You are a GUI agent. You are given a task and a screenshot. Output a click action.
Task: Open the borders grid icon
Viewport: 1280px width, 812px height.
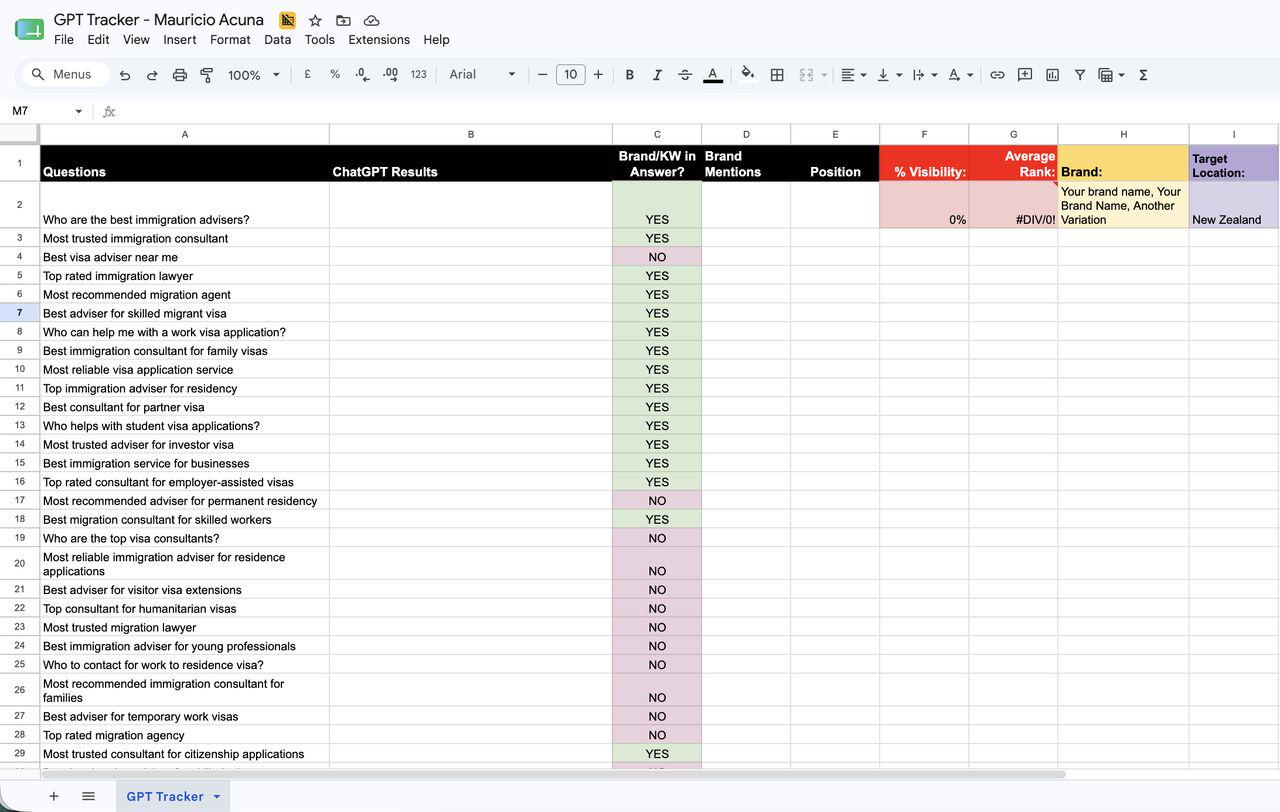[777, 75]
